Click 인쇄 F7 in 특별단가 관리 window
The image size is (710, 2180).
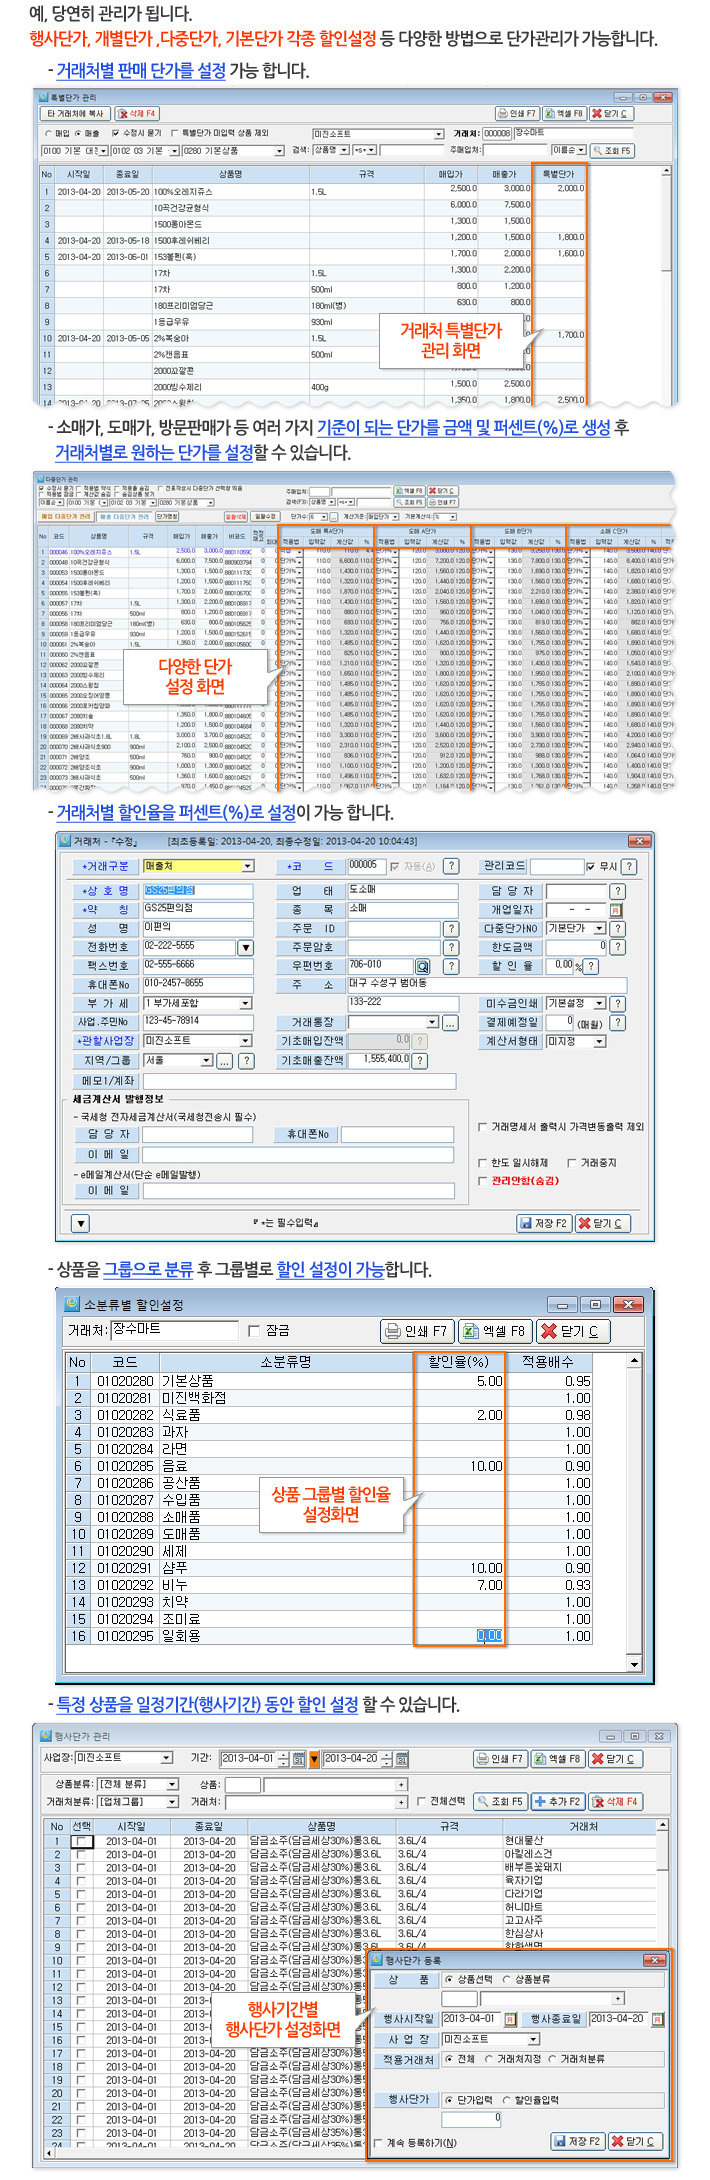coord(517,113)
